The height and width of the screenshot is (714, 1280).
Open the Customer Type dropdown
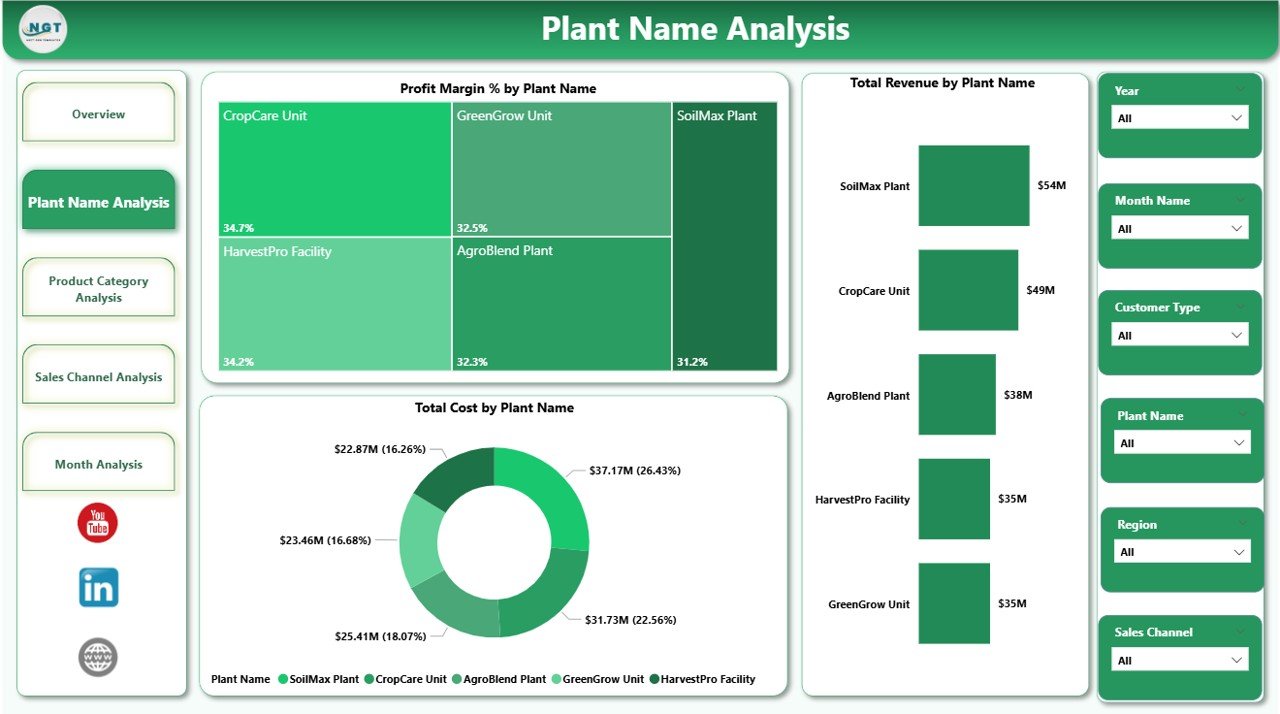1241,334
